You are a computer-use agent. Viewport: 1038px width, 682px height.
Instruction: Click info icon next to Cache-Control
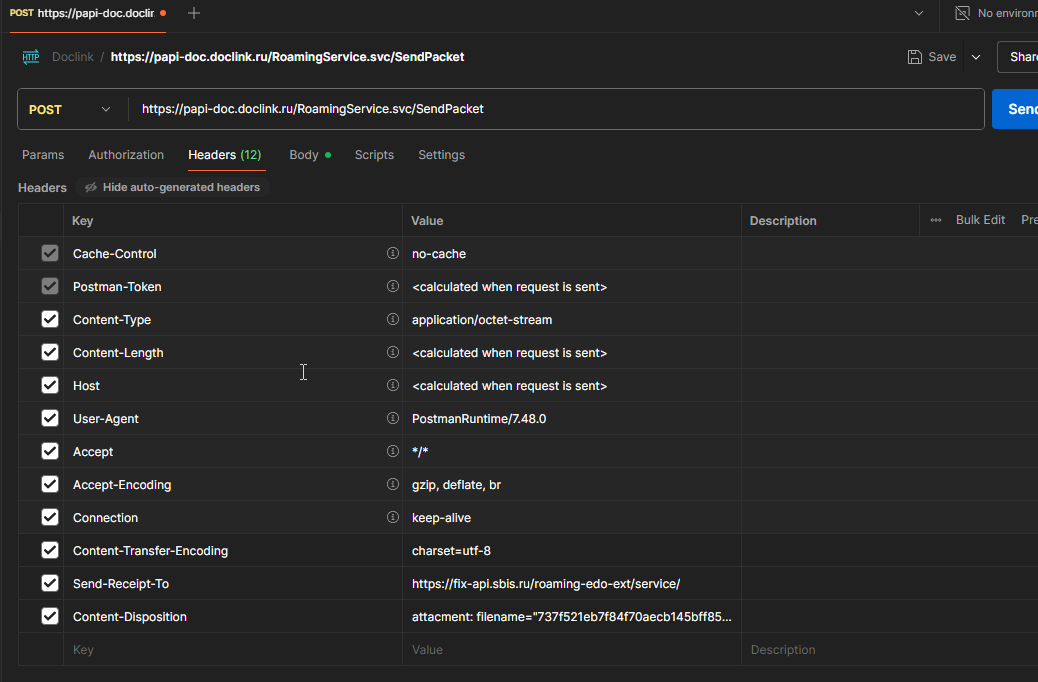point(393,254)
